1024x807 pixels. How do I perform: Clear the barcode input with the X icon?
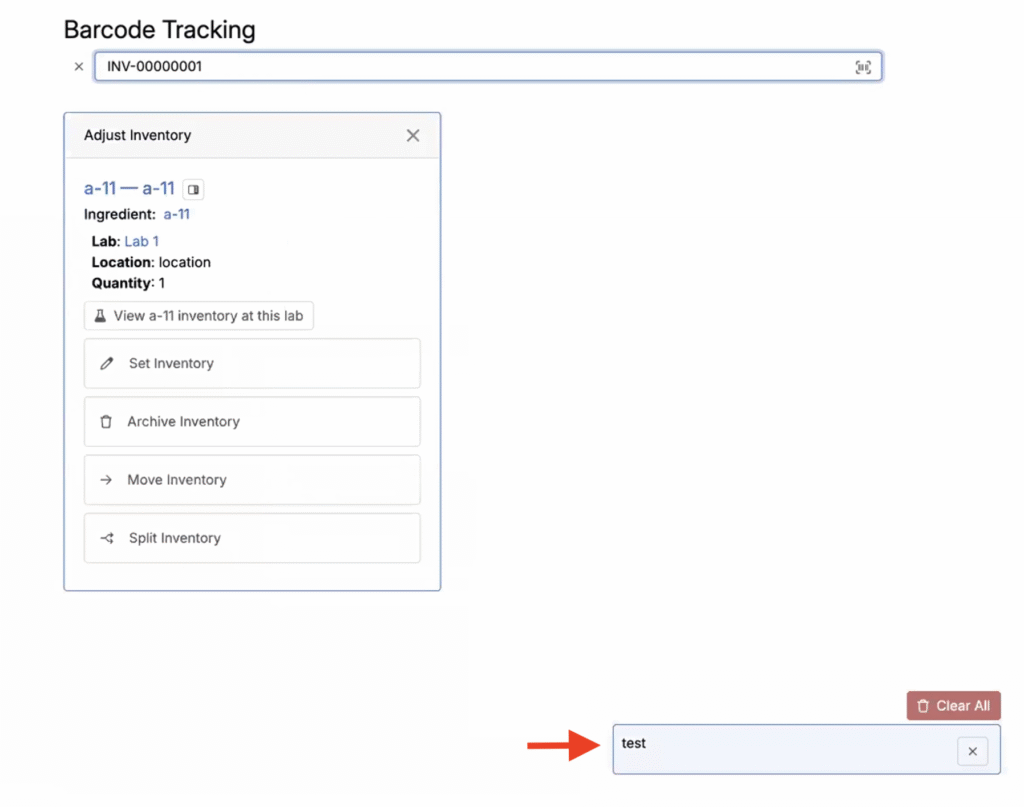(78, 67)
